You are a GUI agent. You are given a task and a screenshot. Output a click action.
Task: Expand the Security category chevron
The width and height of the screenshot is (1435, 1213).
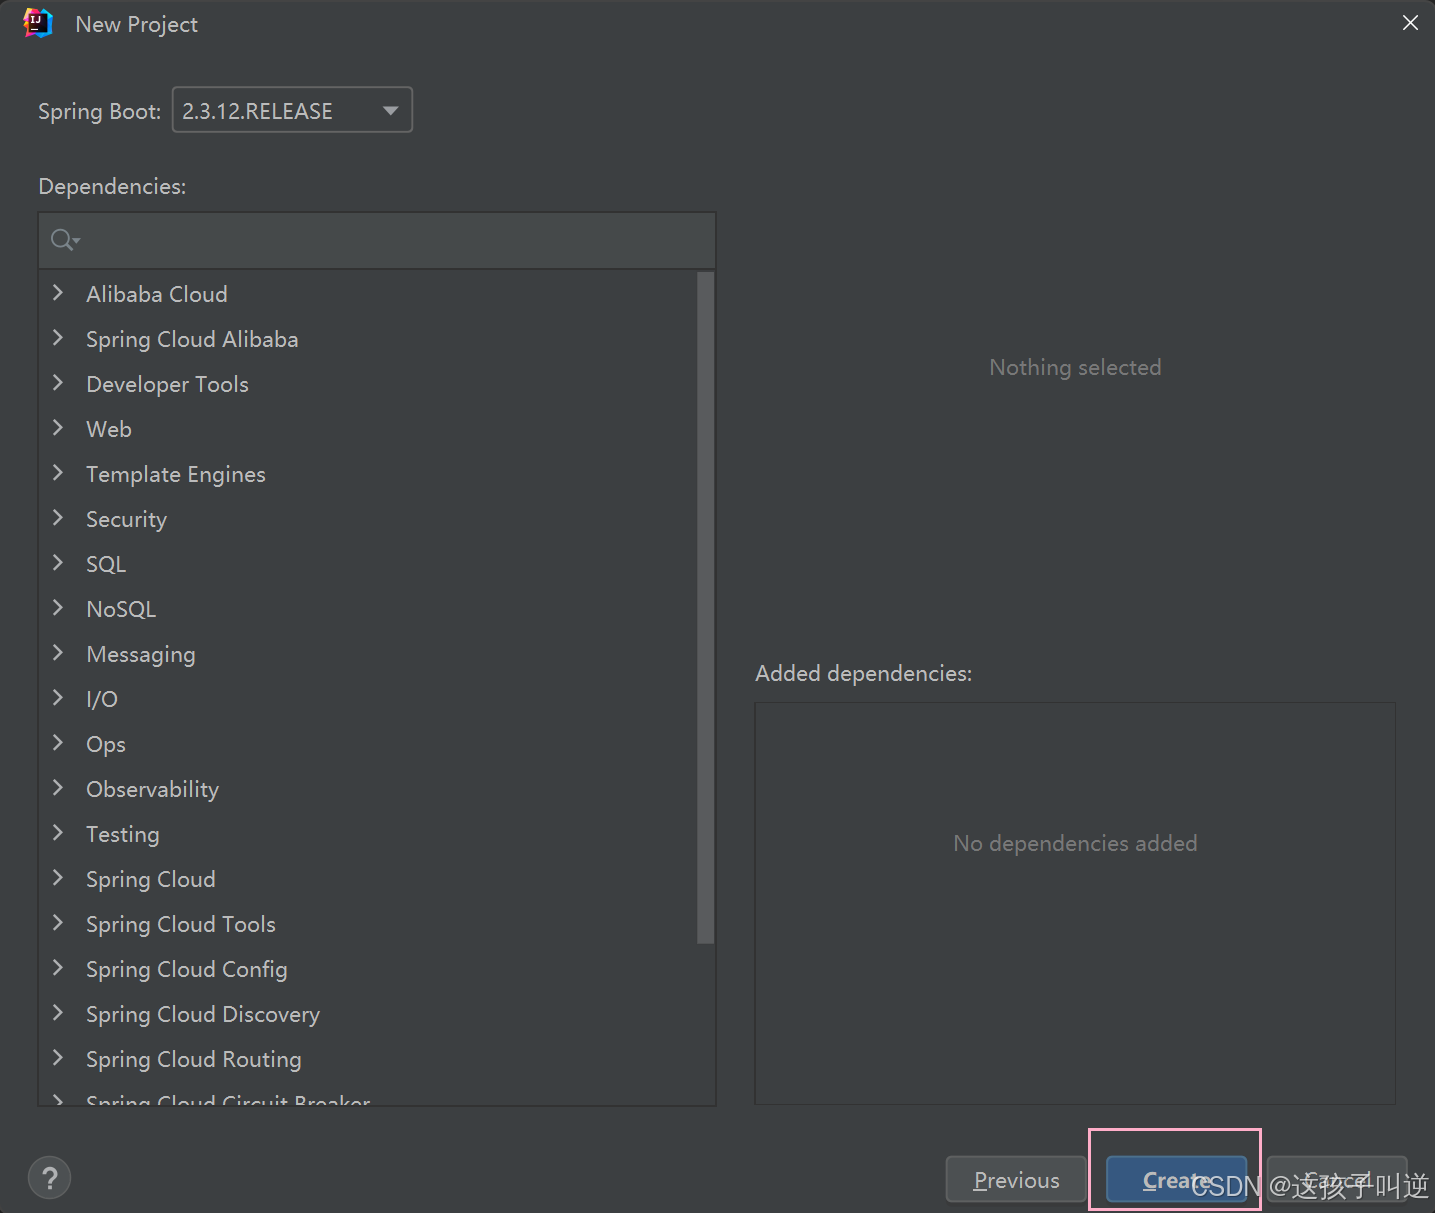tap(58, 518)
